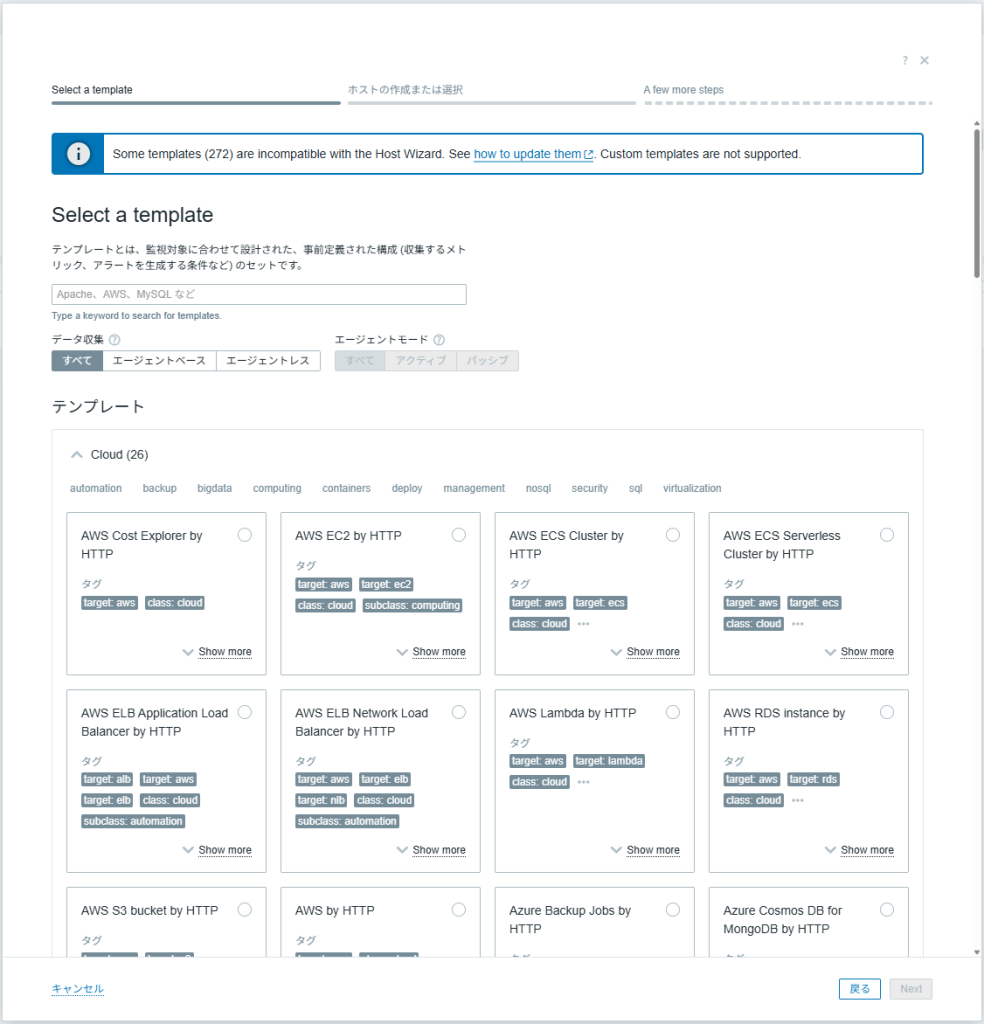Show more for AWS ECS Cluster by HTTP
The image size is (984, 1024).
[653, 652]
